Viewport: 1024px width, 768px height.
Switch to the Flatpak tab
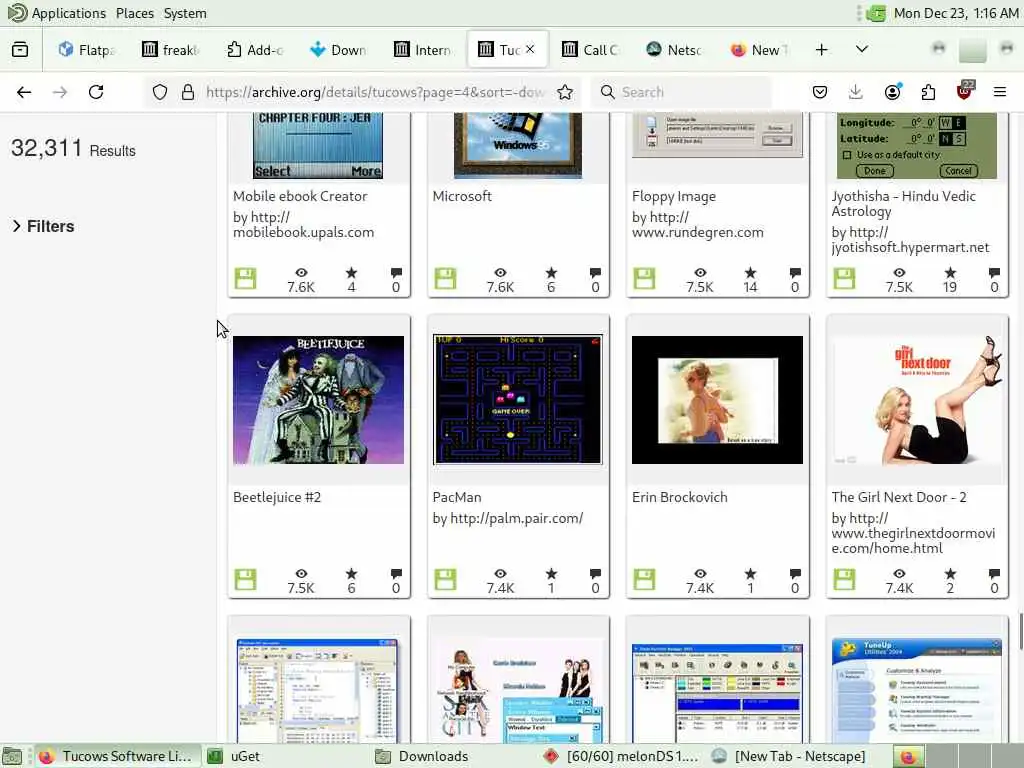(87, 50)
